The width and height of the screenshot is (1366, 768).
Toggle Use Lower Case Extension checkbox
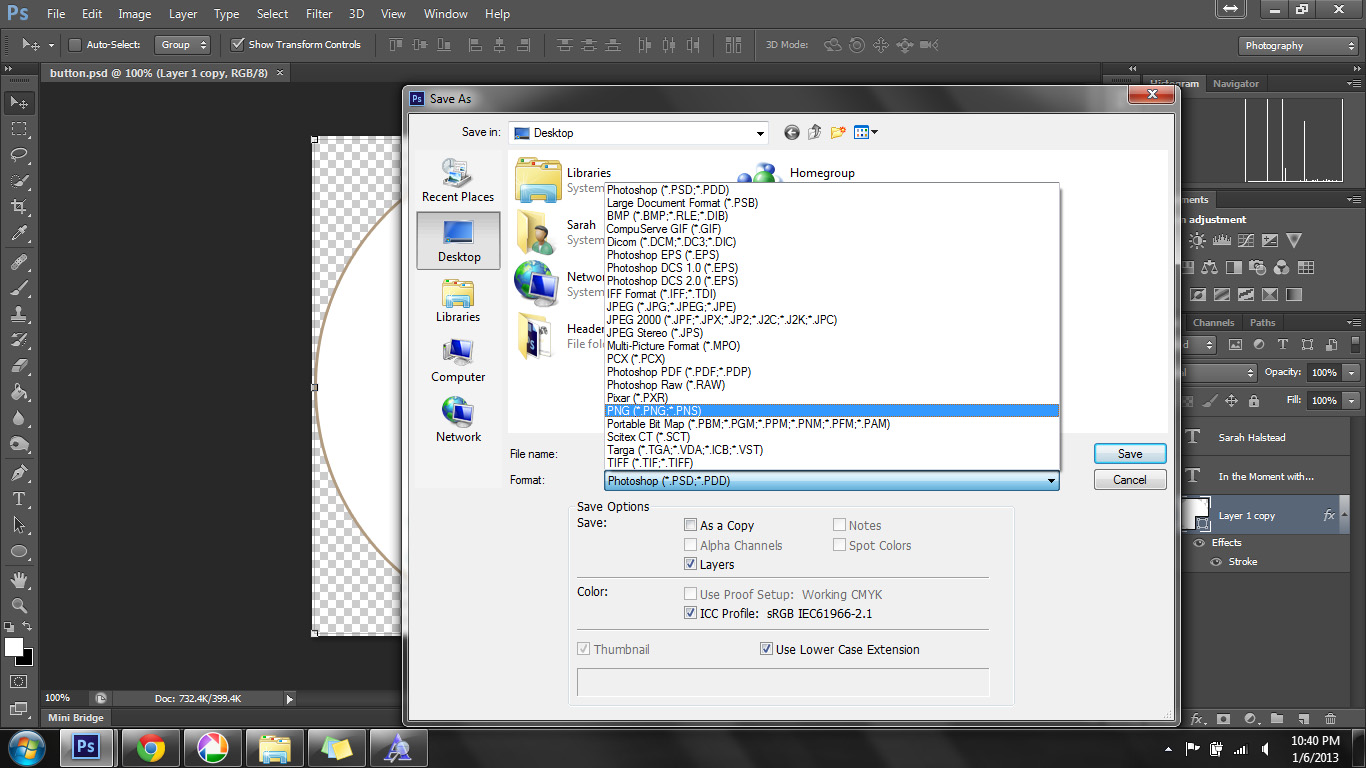766,649
